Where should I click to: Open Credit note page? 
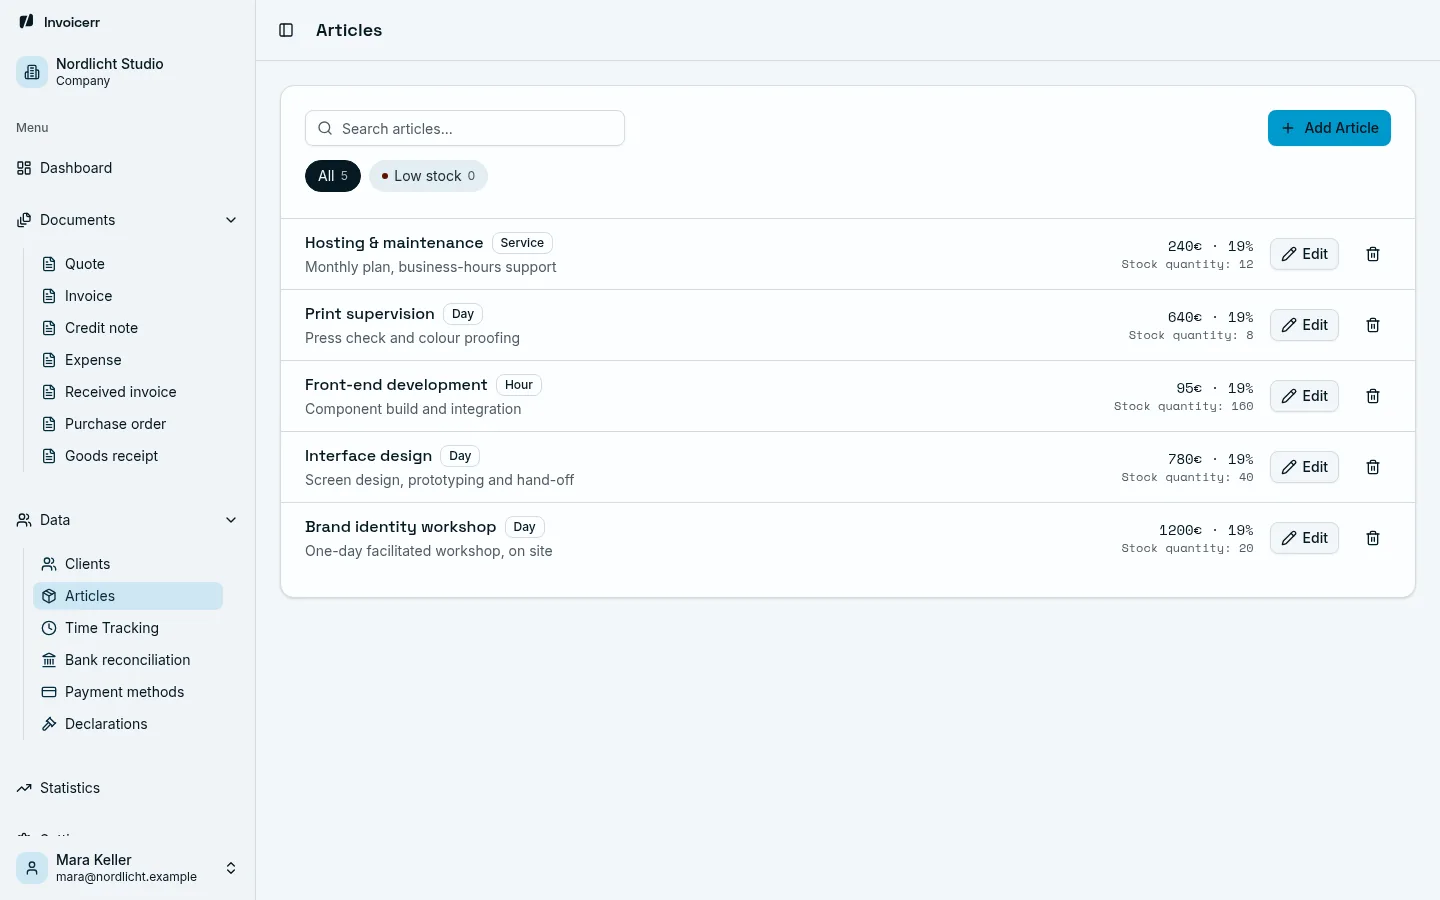click(128, 328)
